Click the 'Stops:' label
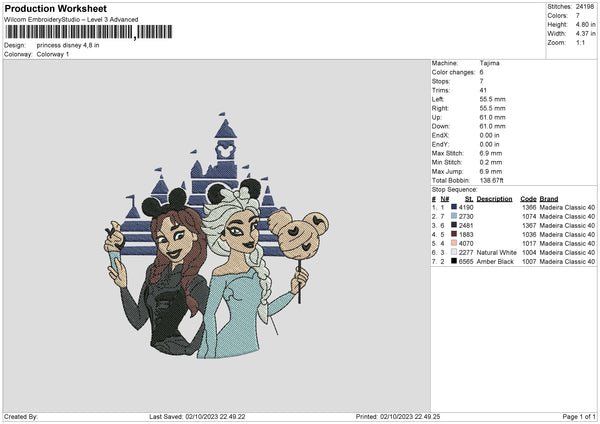600x424 pixels. click(x=441, y=81)
